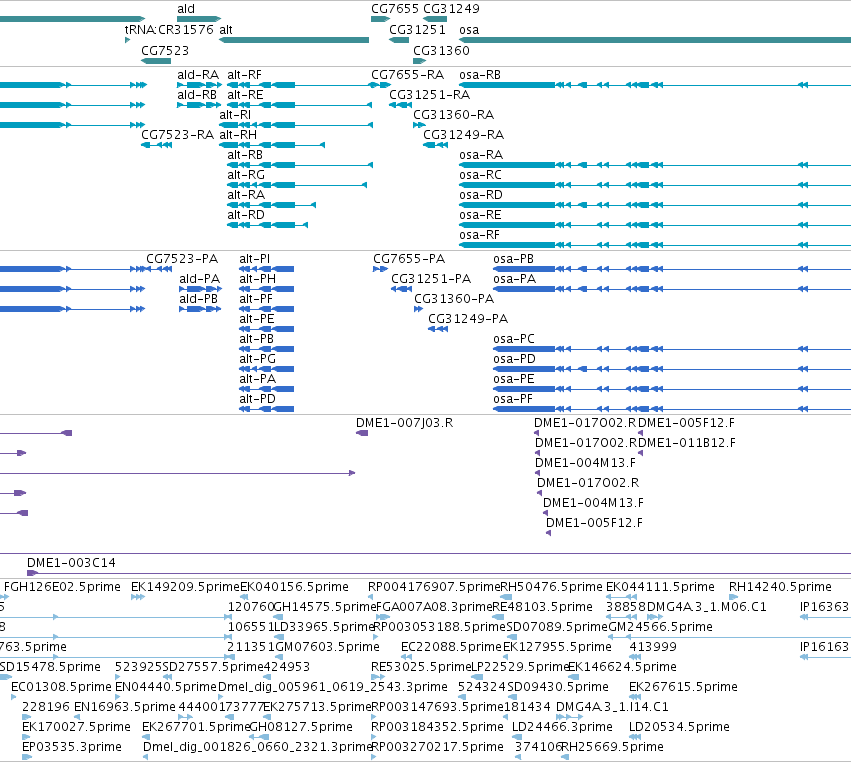Select the osa-PB protein glyph
The image size is (851, 762).
(x=672, y=269)
